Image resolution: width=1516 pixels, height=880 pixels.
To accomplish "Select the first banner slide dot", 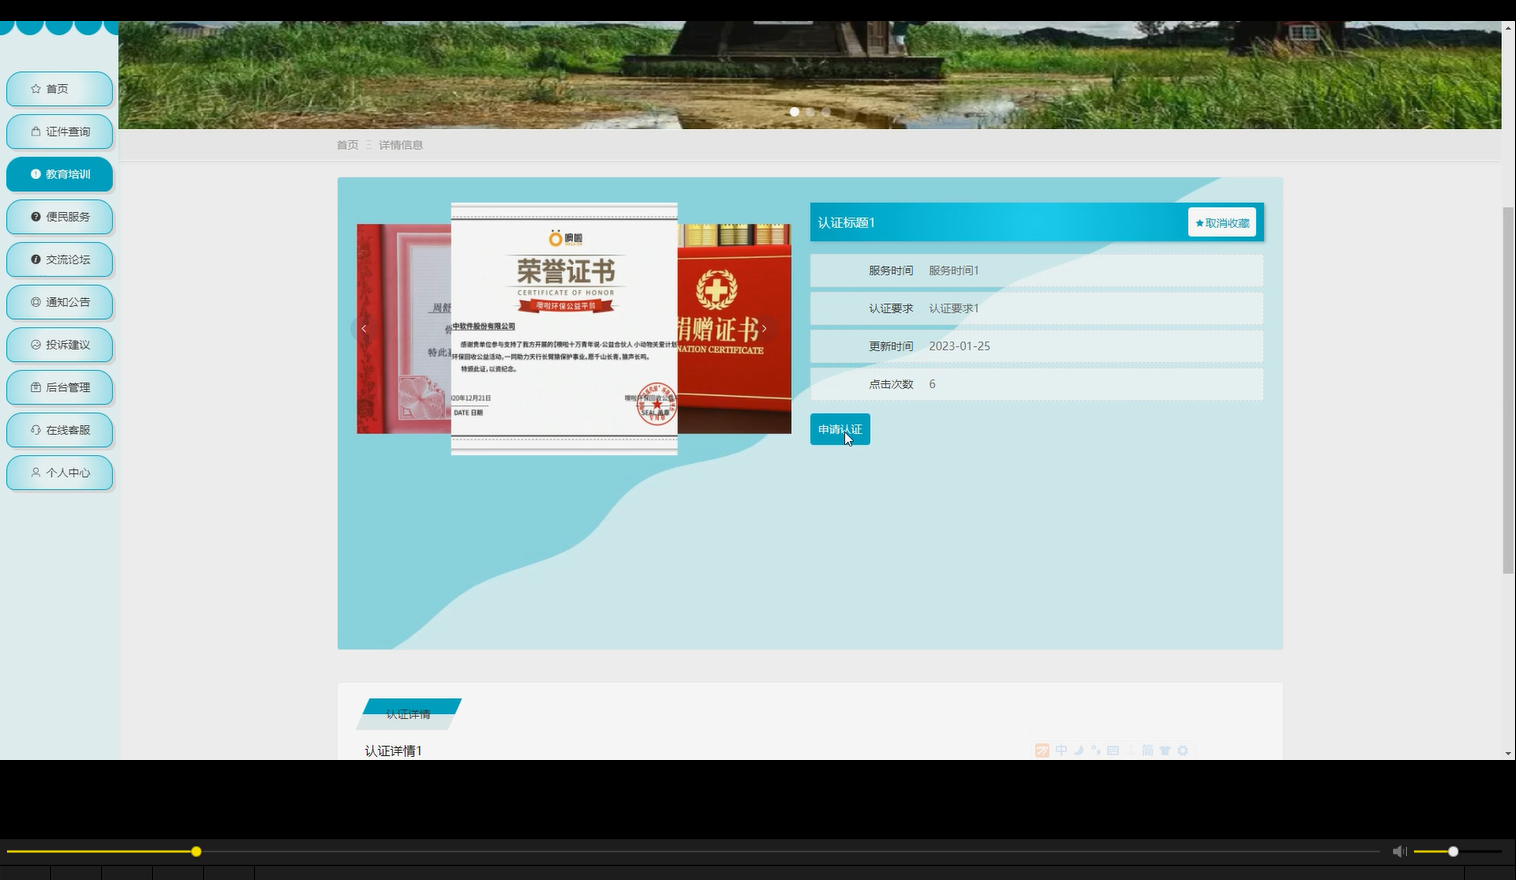I will point(794,112).
